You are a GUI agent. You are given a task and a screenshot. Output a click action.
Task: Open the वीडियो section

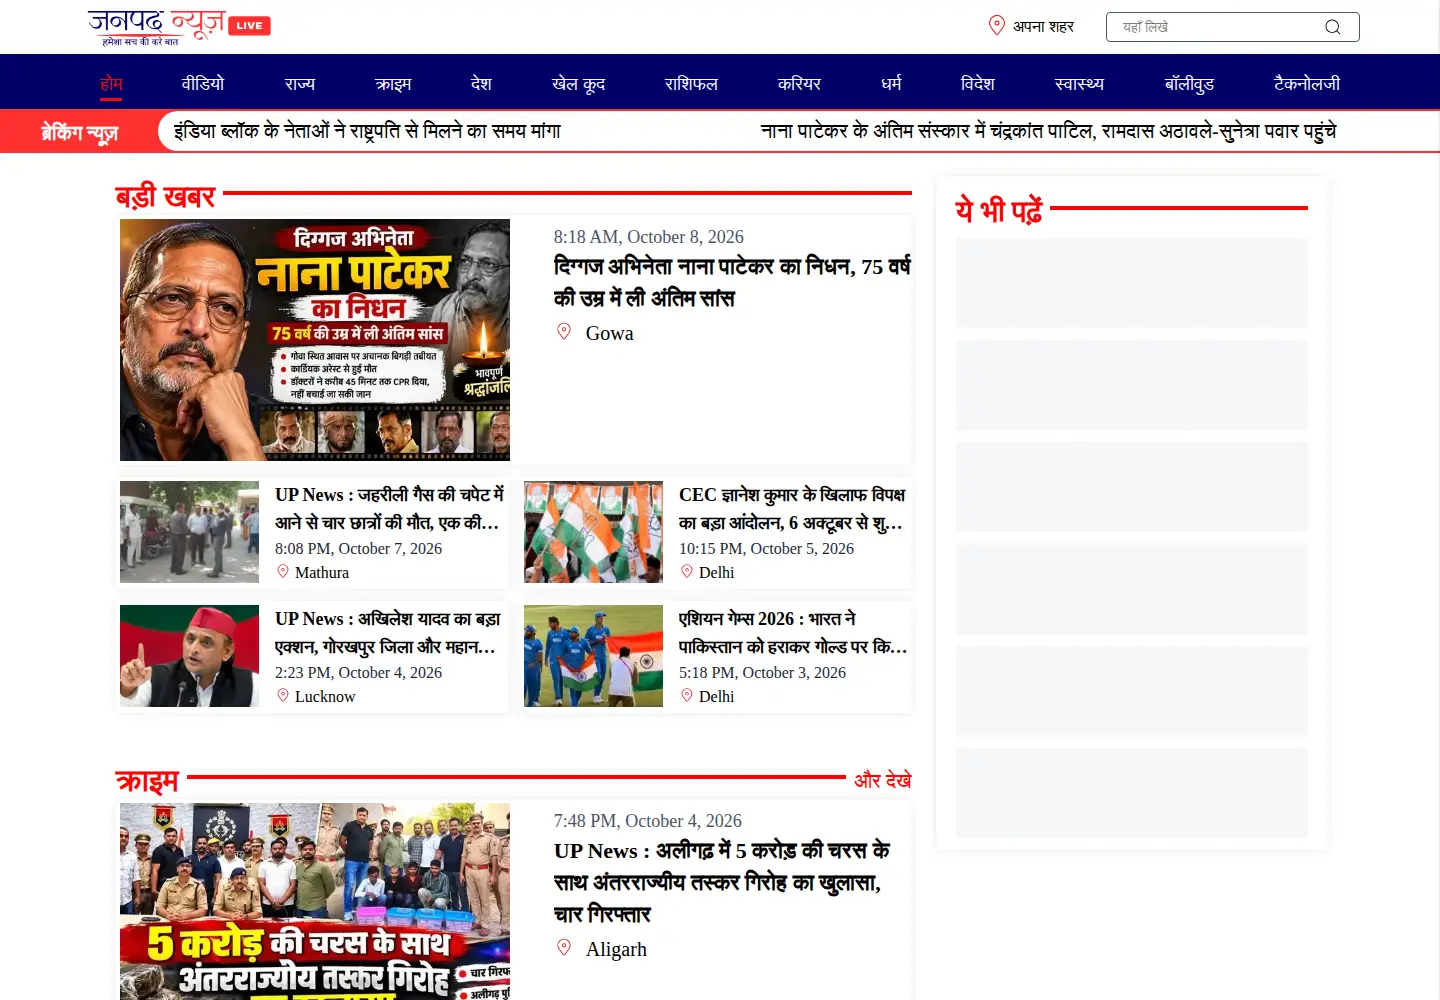pos(203,83)
